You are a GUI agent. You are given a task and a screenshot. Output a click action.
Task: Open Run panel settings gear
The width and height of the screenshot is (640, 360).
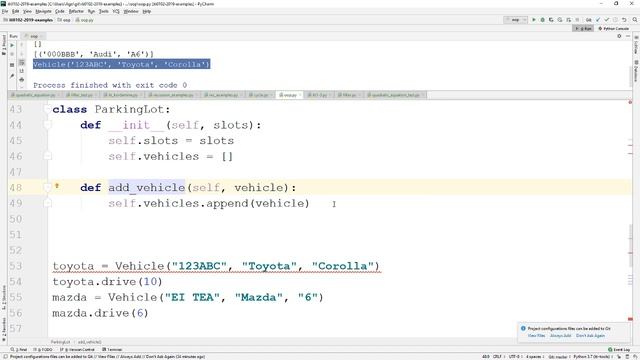(619, 36)
